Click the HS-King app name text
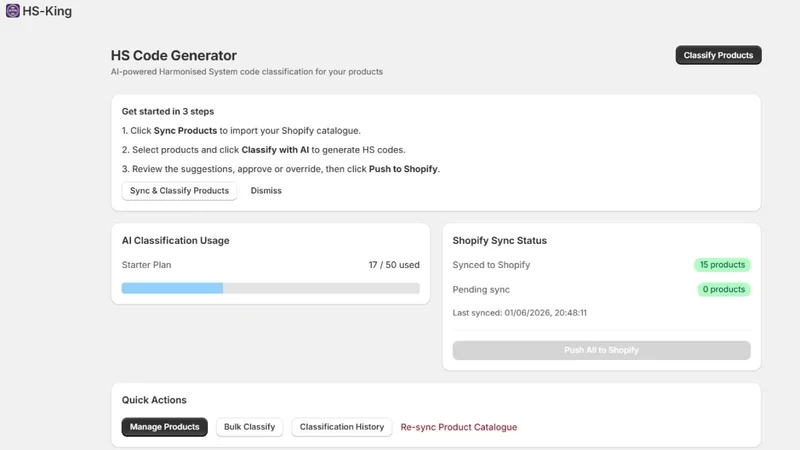This screenshot has height=450, width=800. (47, 11)
